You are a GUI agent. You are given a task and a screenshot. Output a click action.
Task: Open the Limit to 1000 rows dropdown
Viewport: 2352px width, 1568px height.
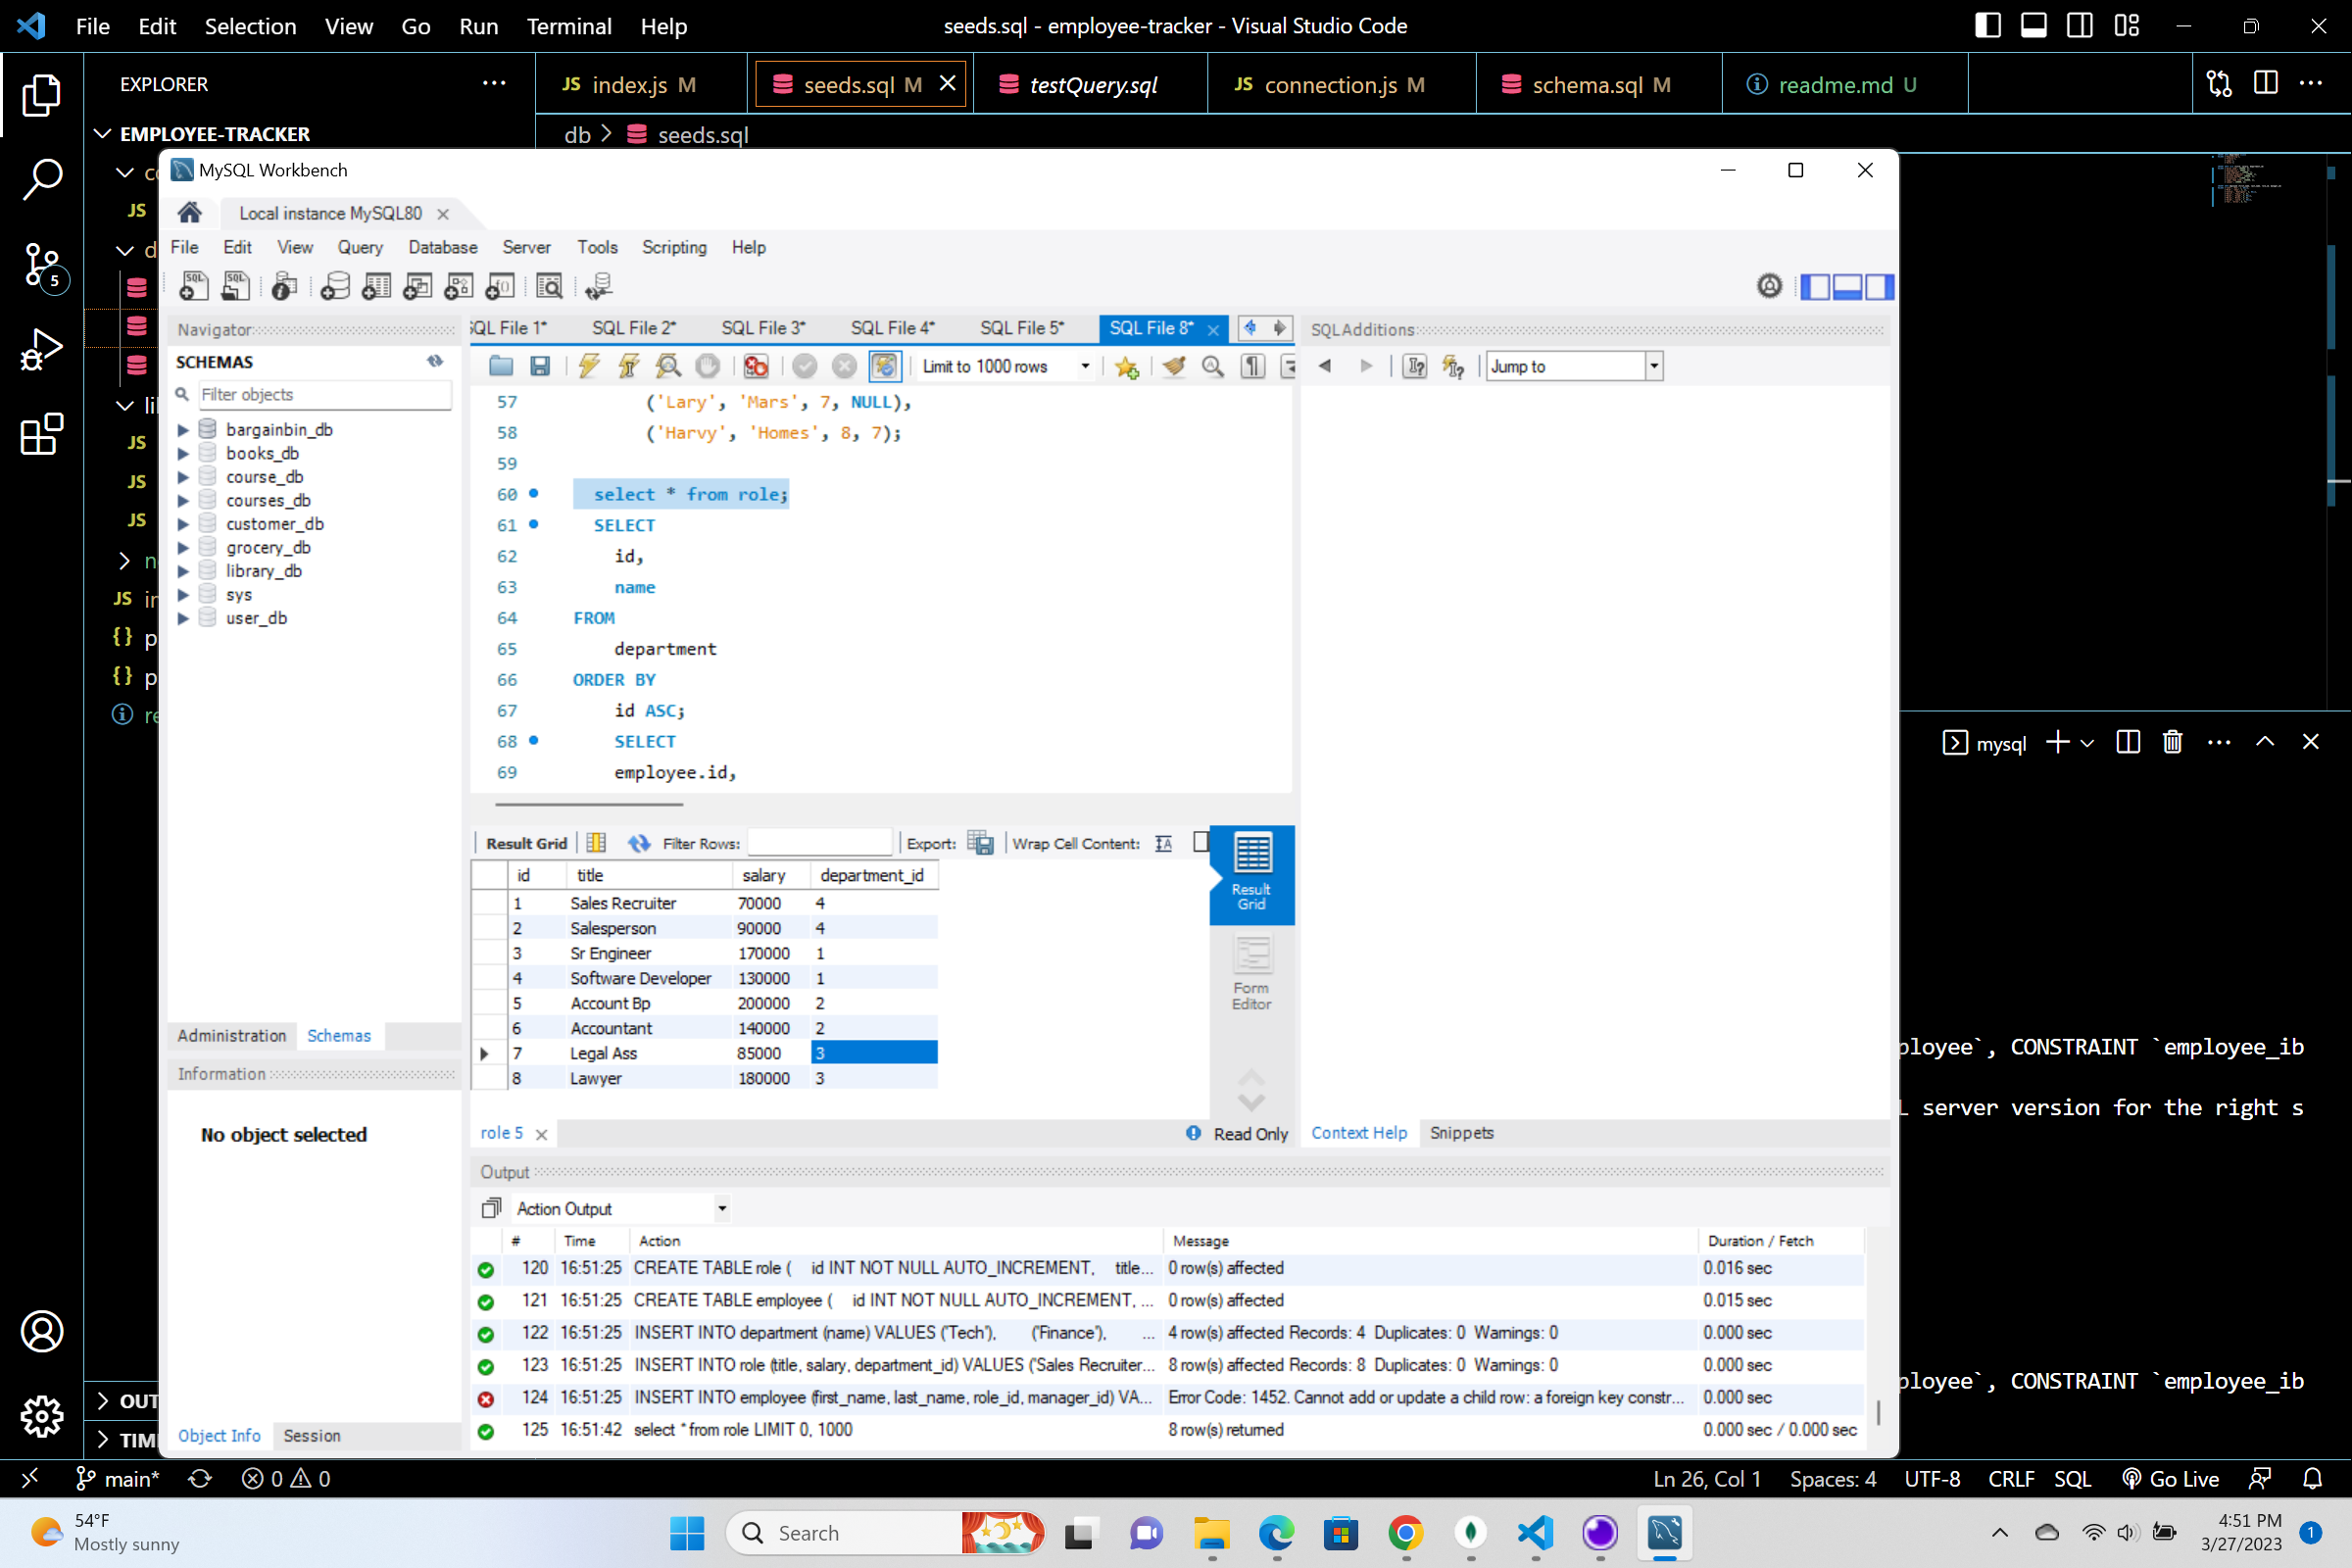pos(1085,366)
